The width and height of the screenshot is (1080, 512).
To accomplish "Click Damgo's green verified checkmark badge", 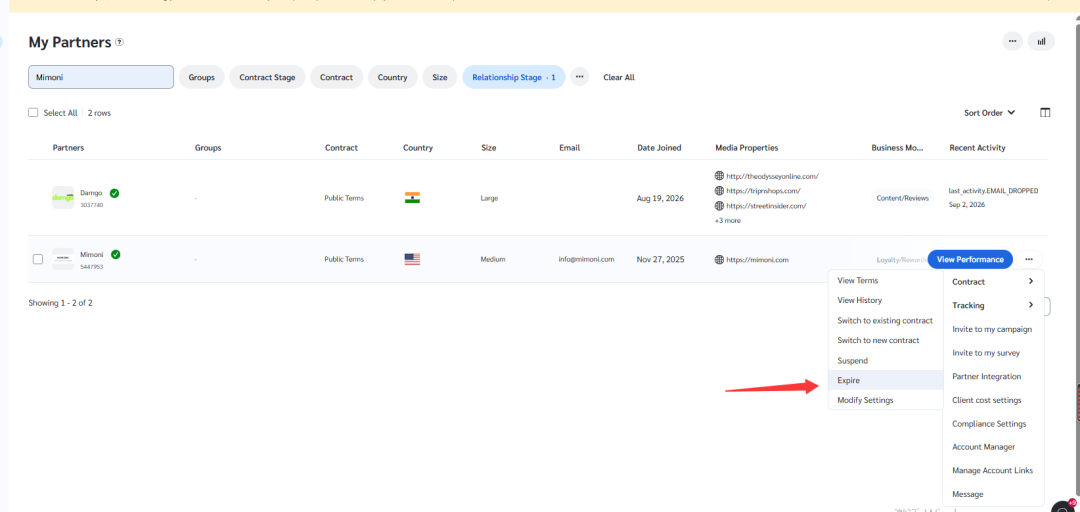I will click(114, 193).
